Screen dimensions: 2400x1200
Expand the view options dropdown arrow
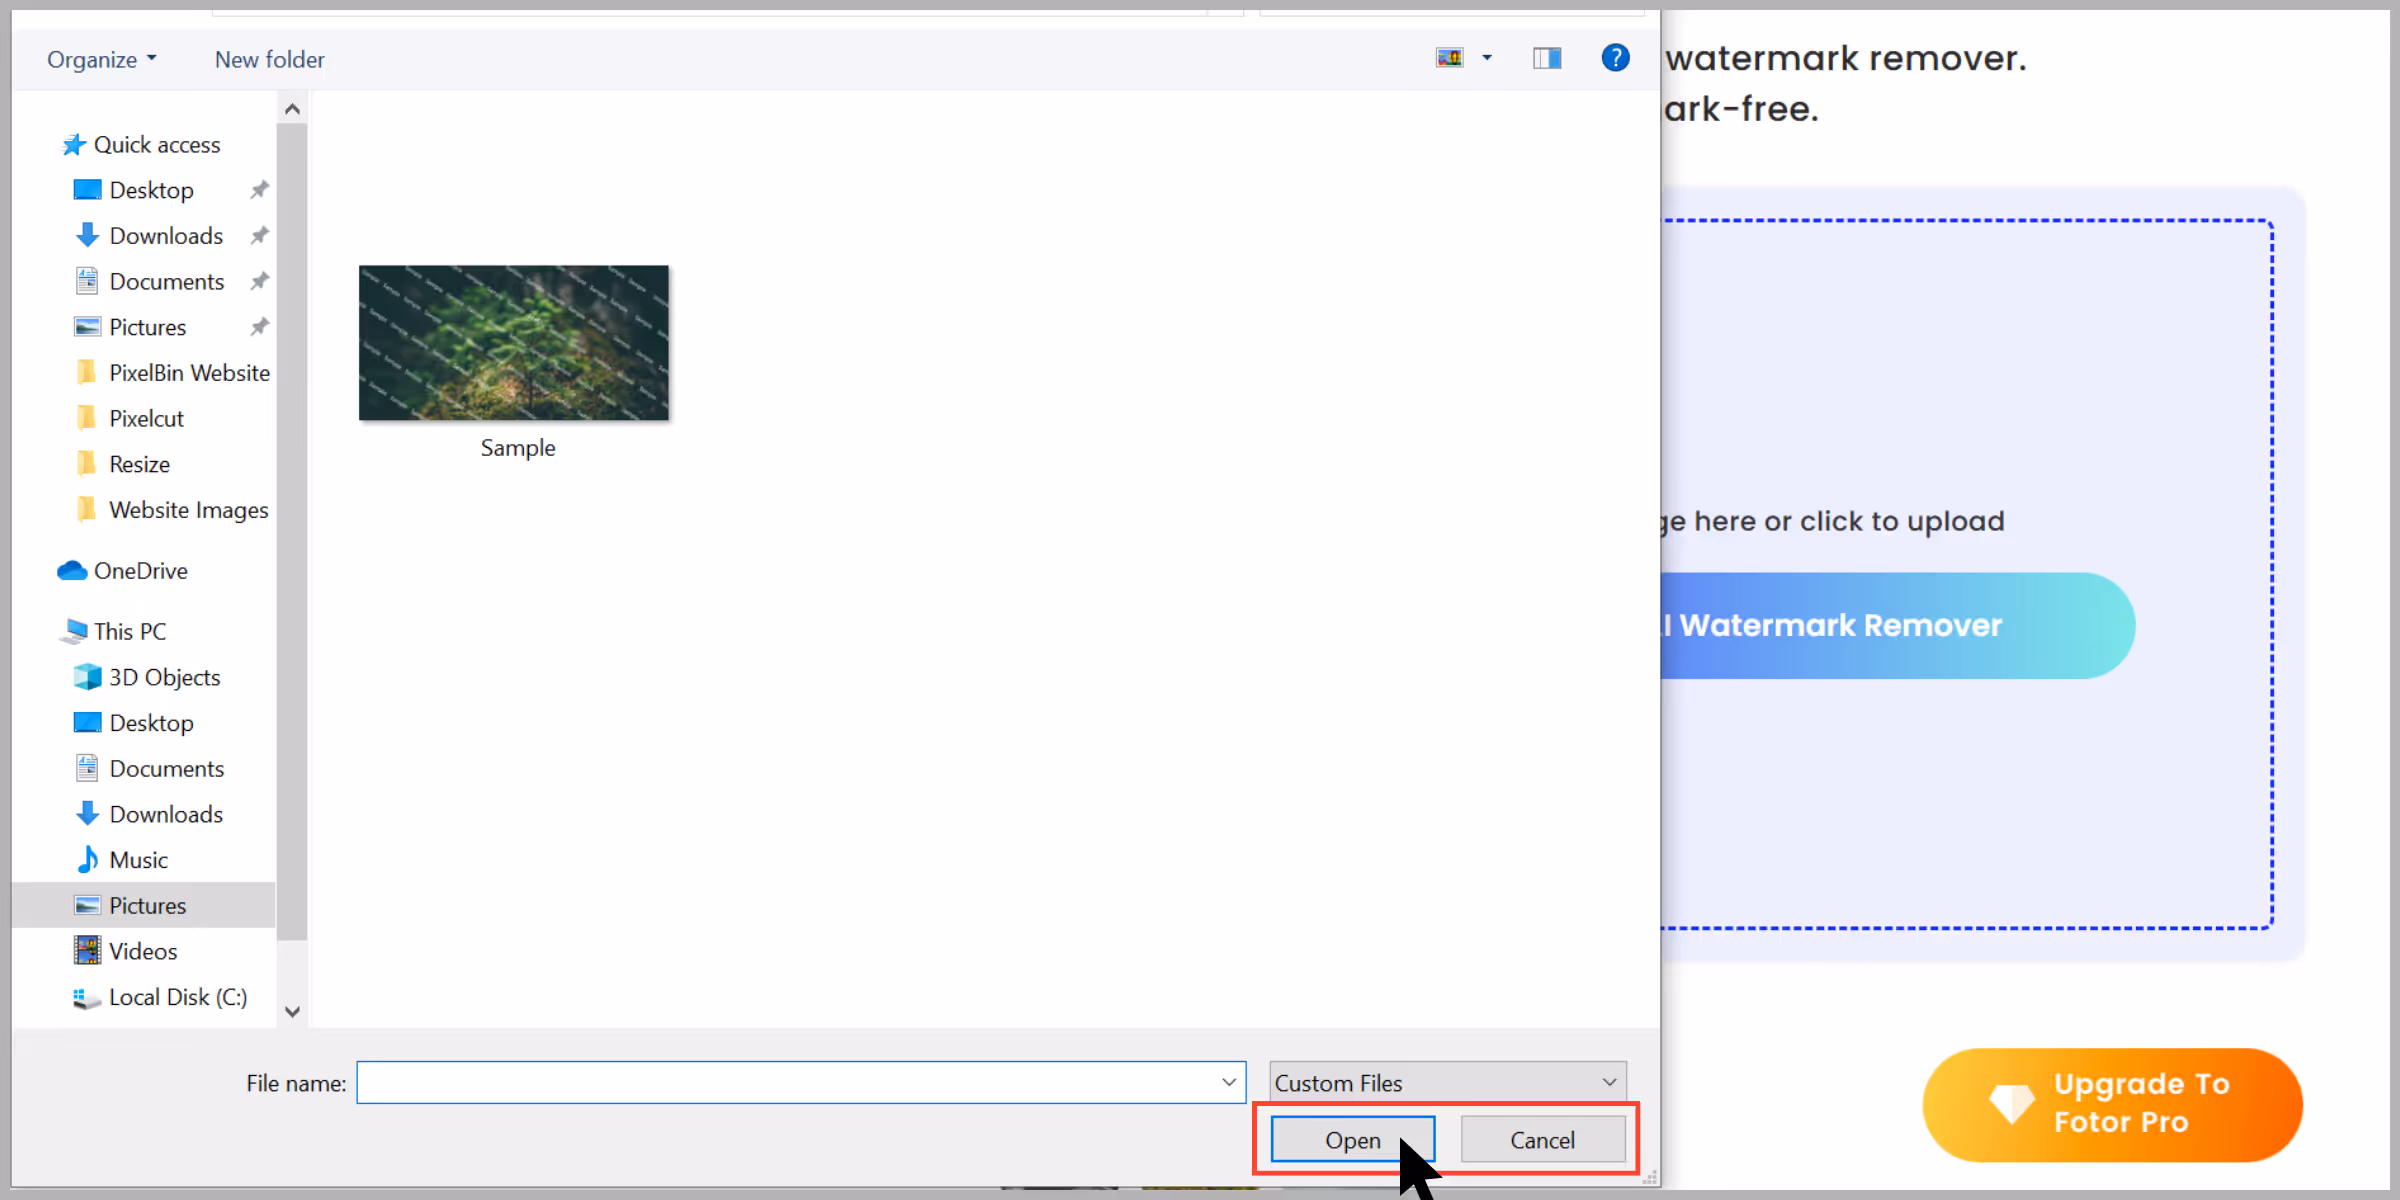[x=1487, y=58]
